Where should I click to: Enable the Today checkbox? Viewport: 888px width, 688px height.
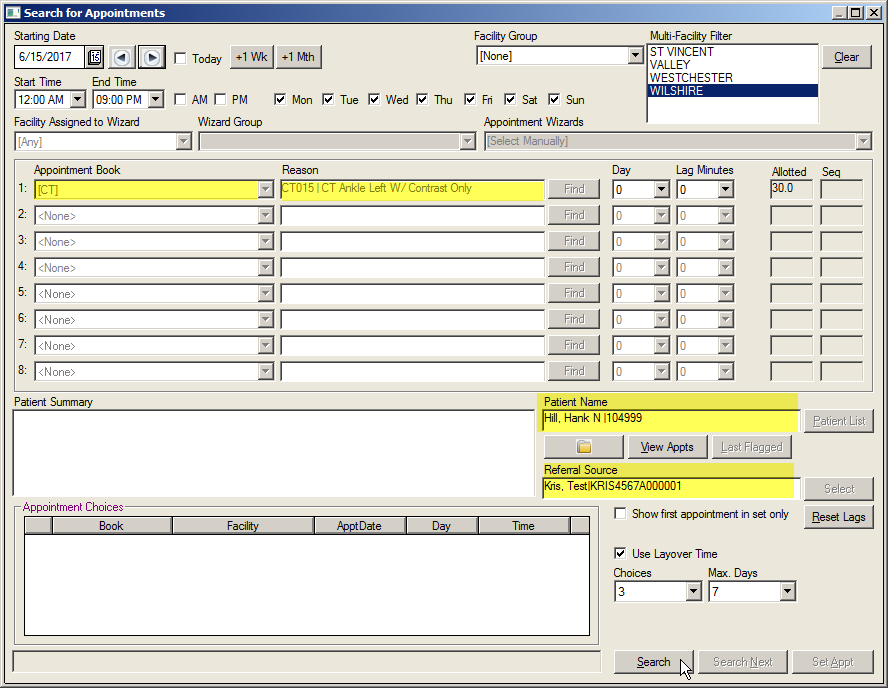pos(181,58)
